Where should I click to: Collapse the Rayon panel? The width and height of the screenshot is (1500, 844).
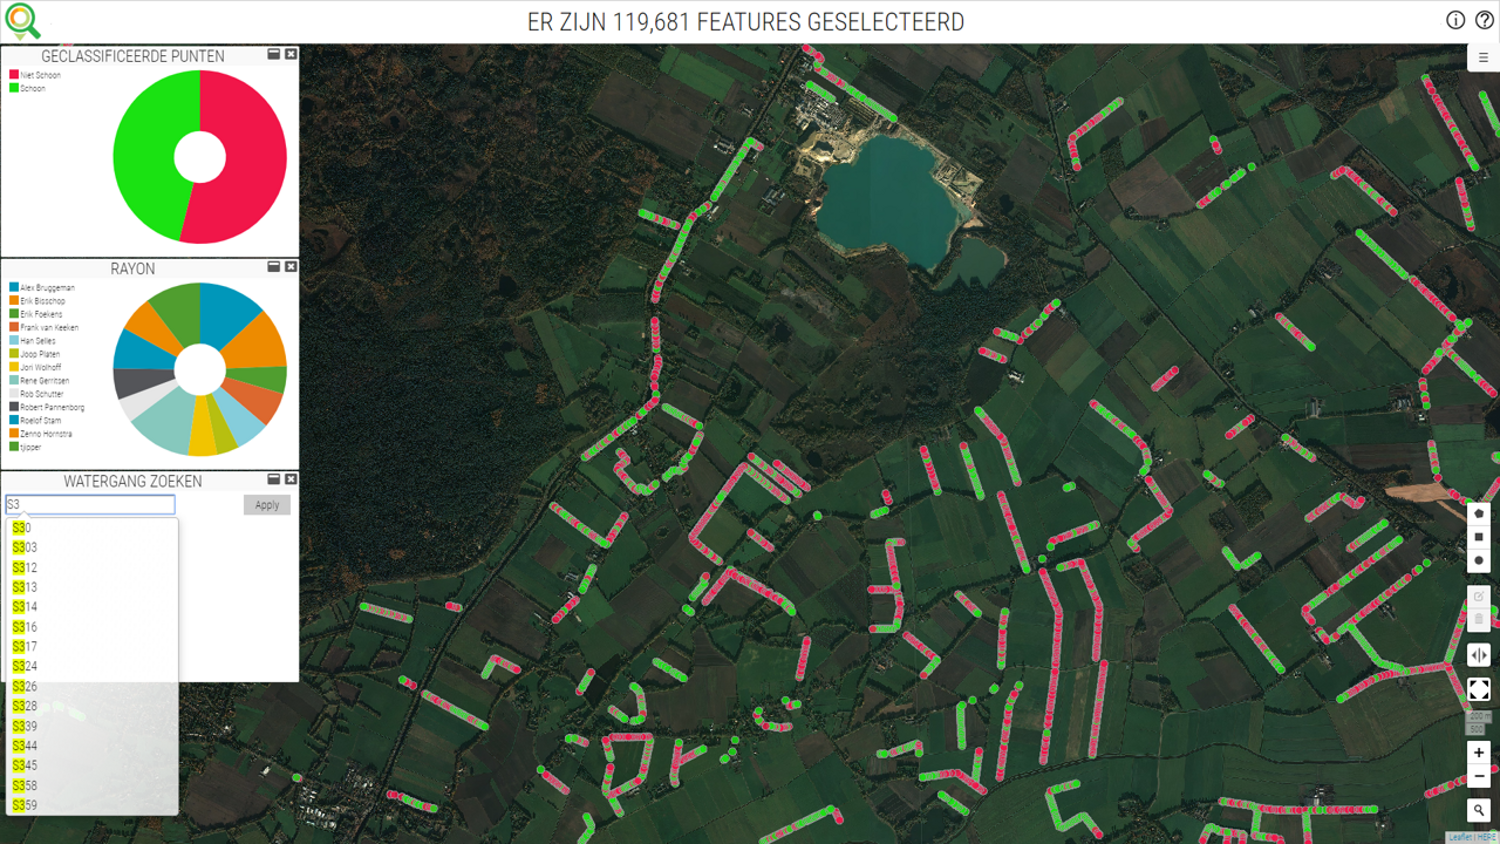click(x=273, y=267)
